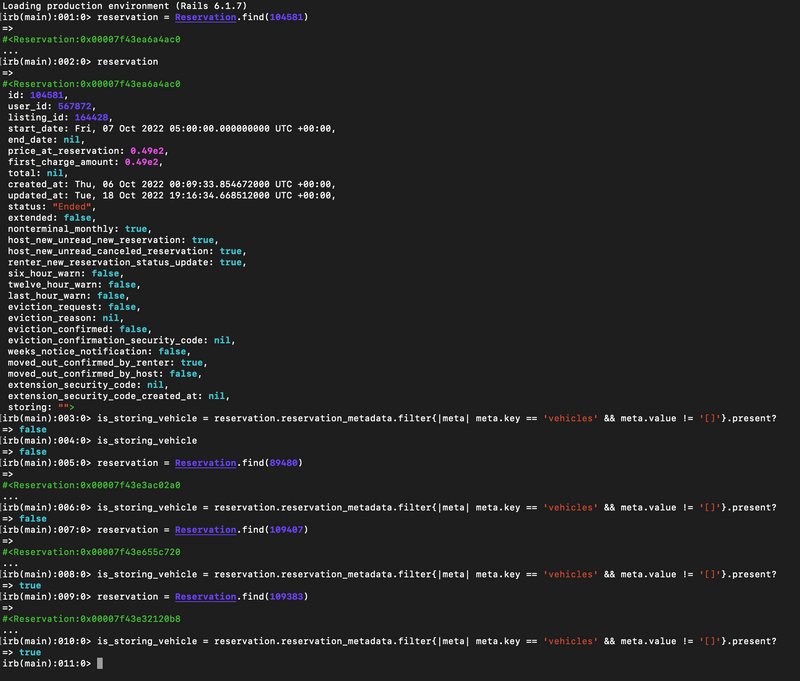Image resolution: width=800 pixels, height=681 pixels.
Task: Click the storing: "" line
Action: coord(41,407)
